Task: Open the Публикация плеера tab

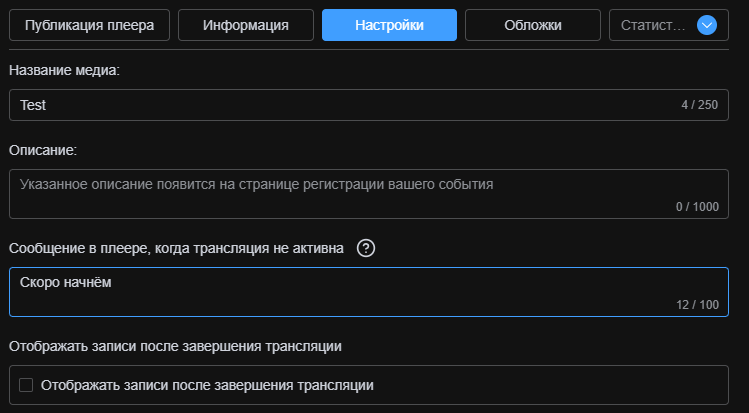Action: click(x=89, y=25)
